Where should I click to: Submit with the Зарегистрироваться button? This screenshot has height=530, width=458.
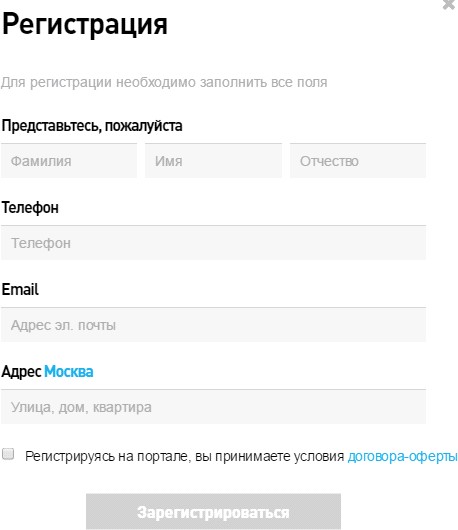point(213,512)
